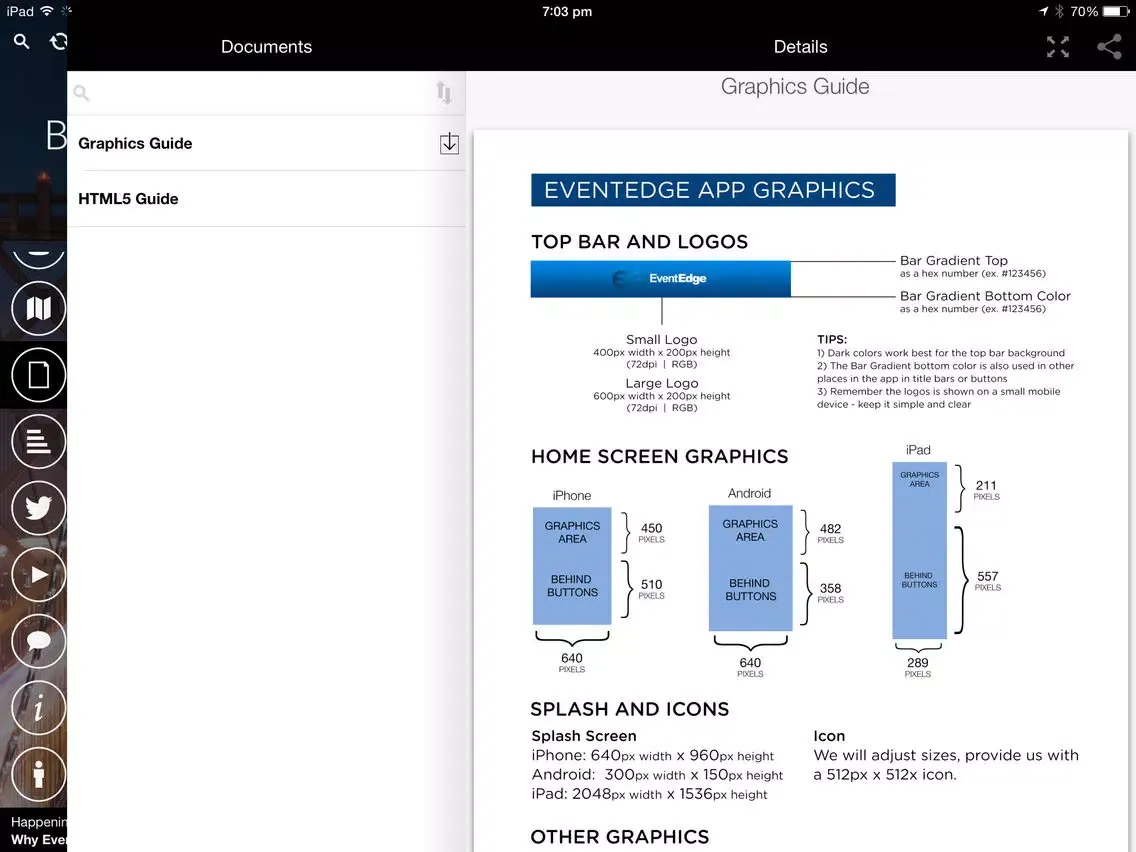Viewport: 1136px width, 852px height.
Task: Open the Twitter bird icon
Action: 38,508
